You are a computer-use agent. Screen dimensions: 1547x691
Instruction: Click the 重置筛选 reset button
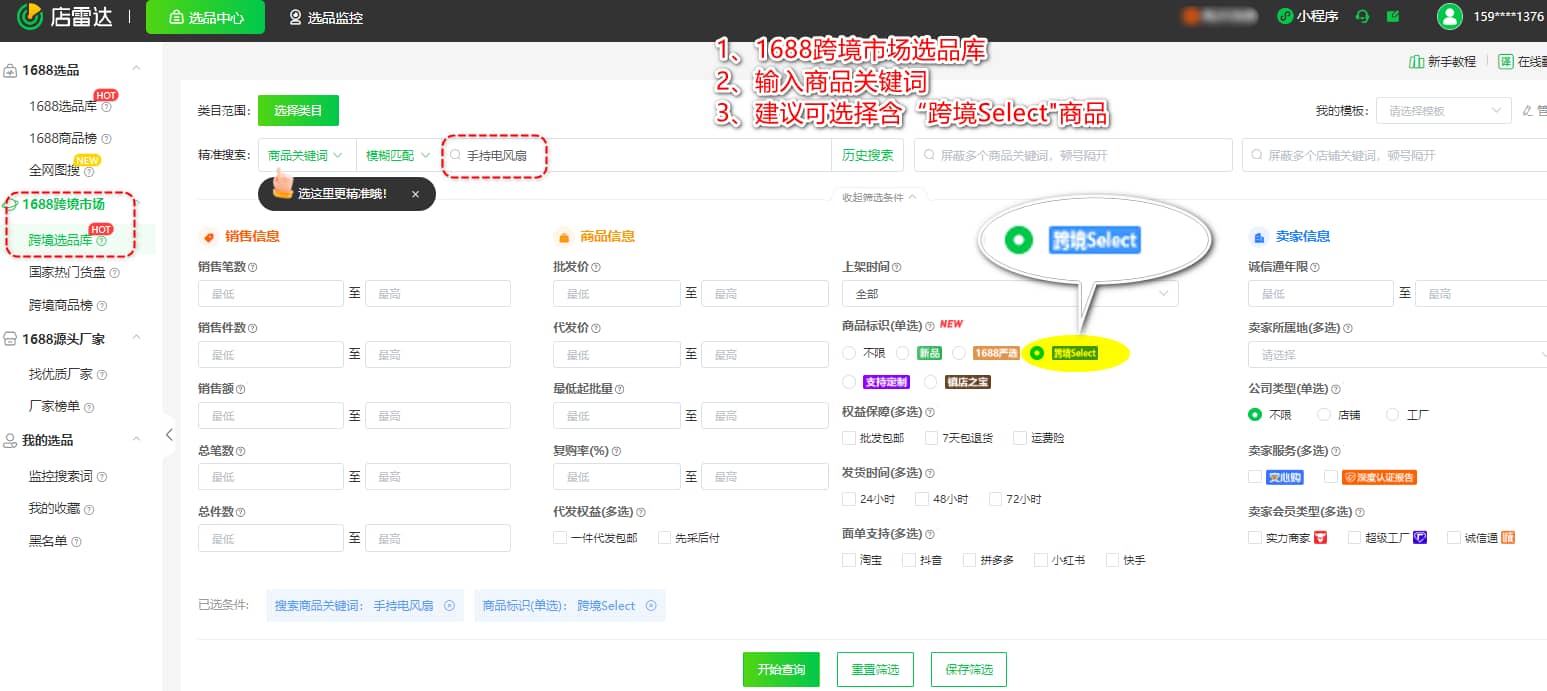click(874, 669)
